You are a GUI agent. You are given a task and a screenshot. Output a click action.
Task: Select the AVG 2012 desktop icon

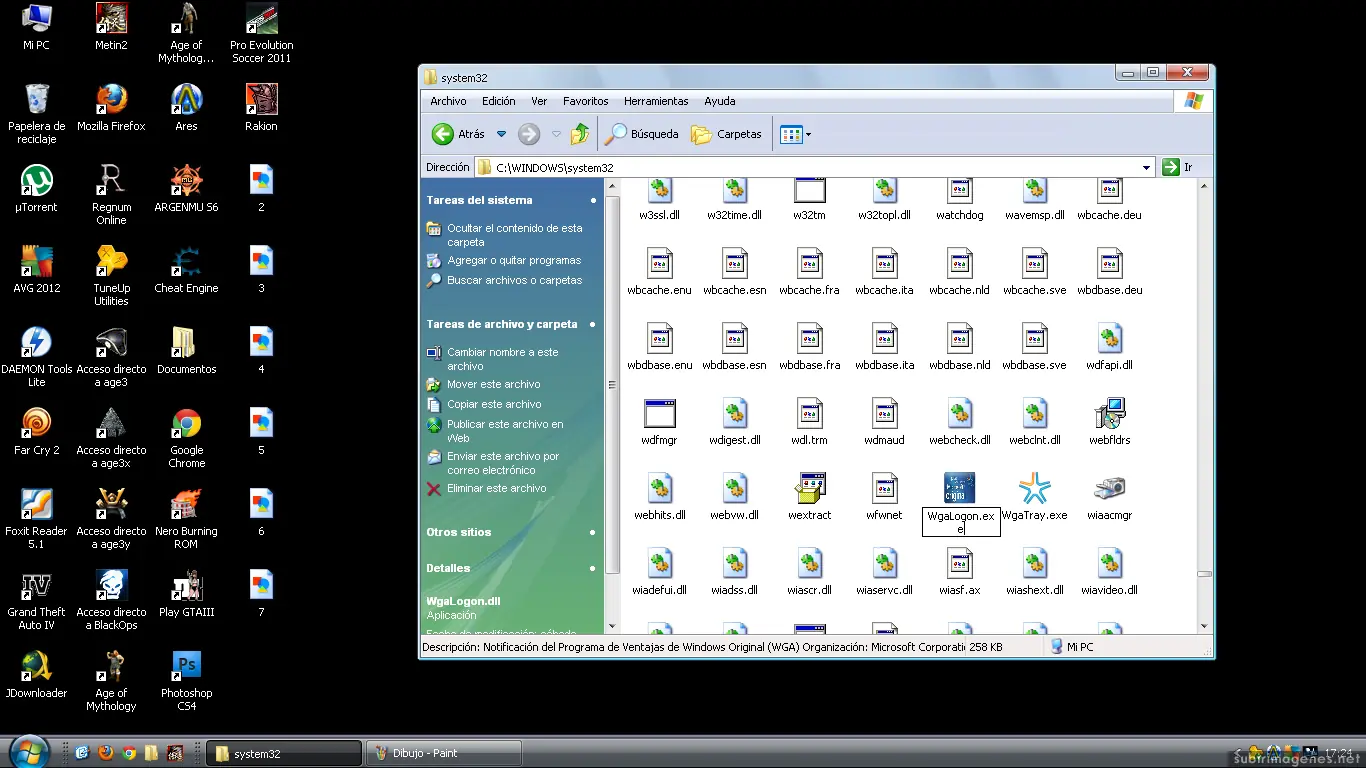(x=36, y=270)
